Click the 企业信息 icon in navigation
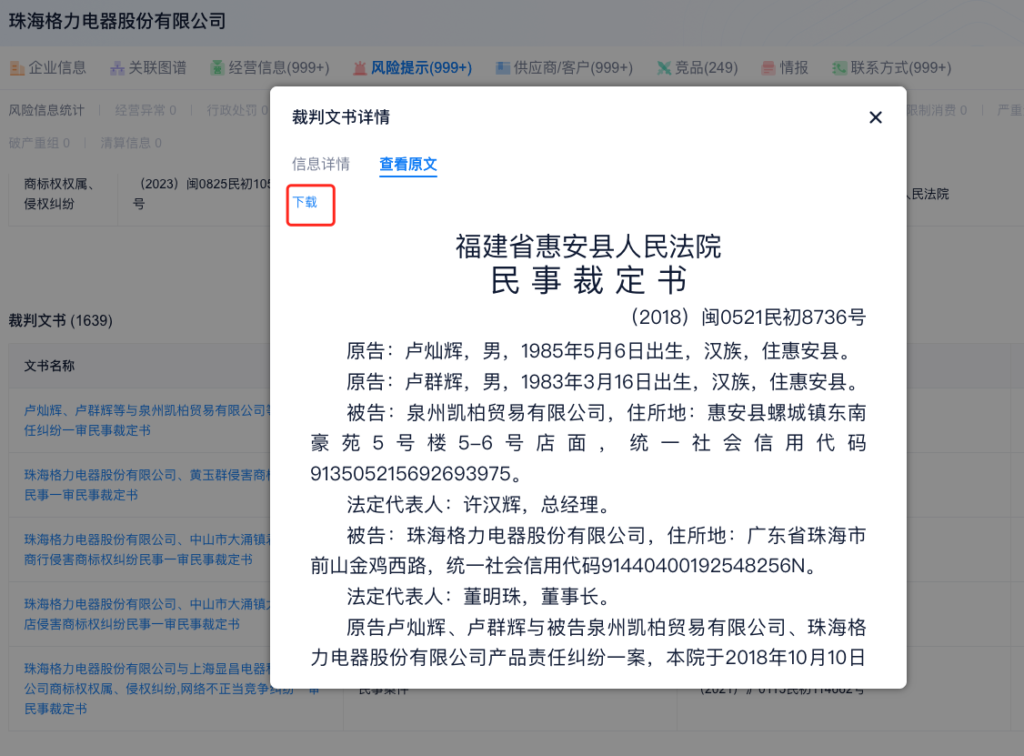This screenshot has width=1024, height=756. pos(17,68)
